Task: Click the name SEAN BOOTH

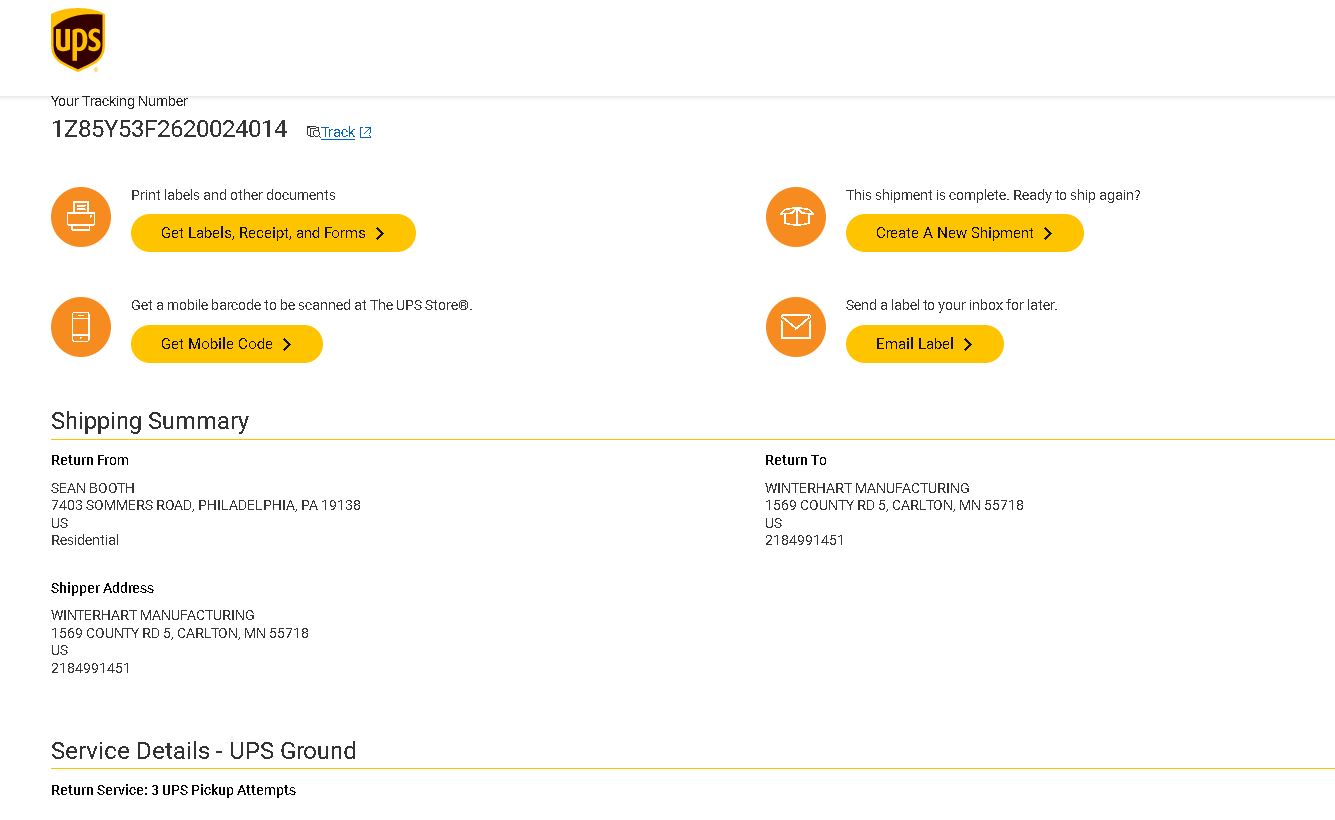Action: click(93, 488)
